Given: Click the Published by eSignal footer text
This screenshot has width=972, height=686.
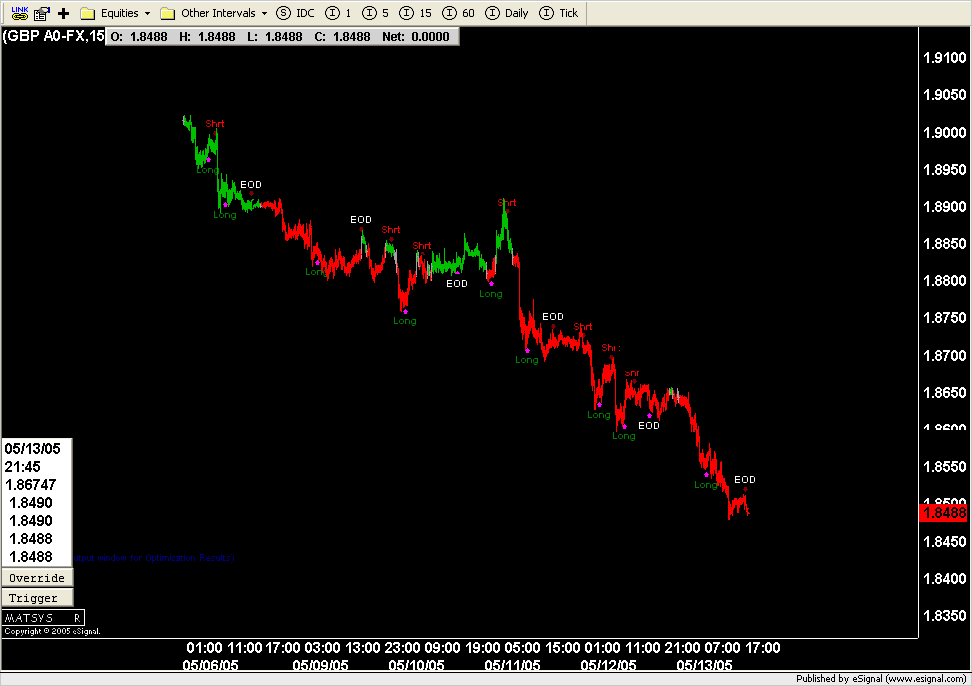Looking at the screenshot, I should 881,679.
